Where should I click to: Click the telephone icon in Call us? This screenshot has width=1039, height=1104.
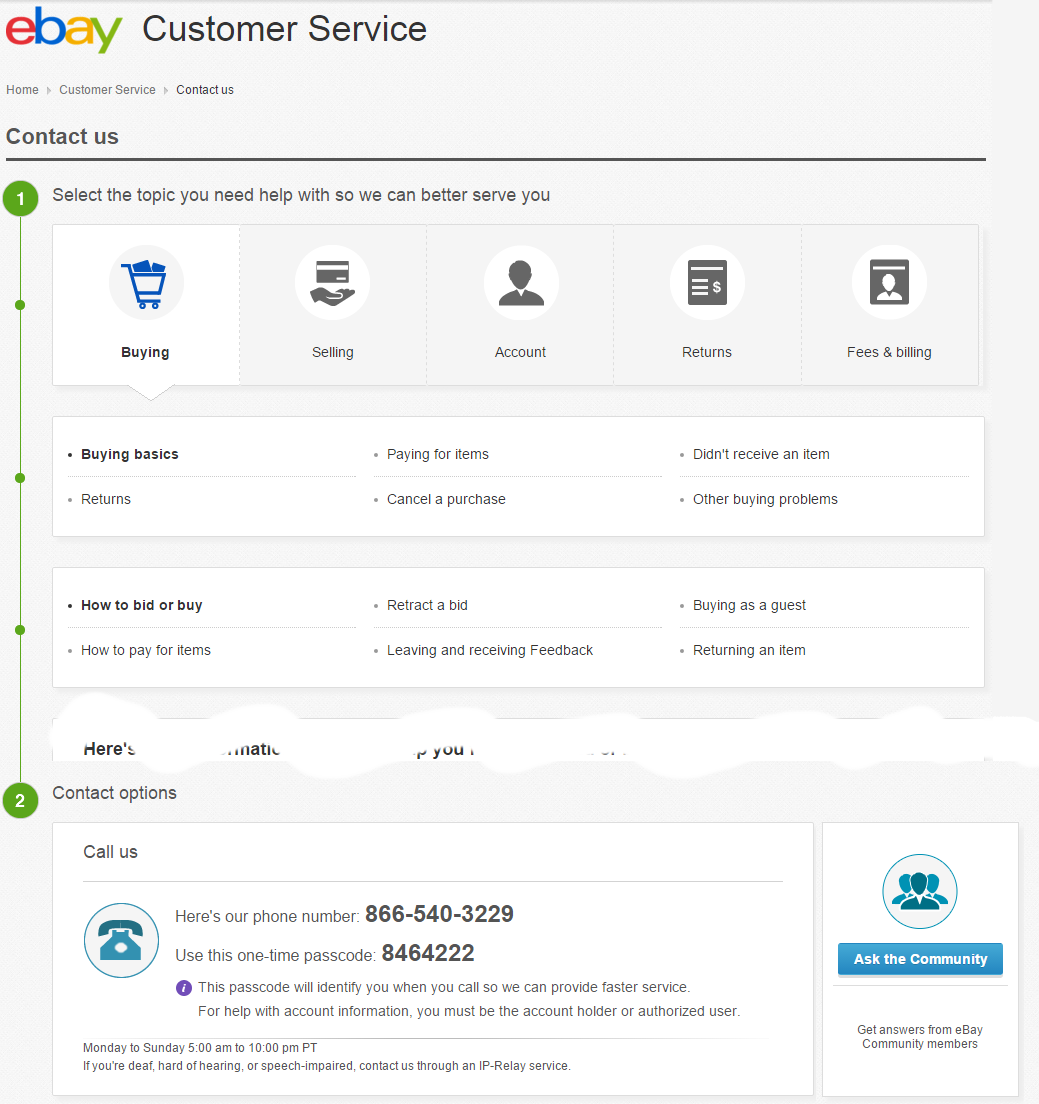click(121, 940)
